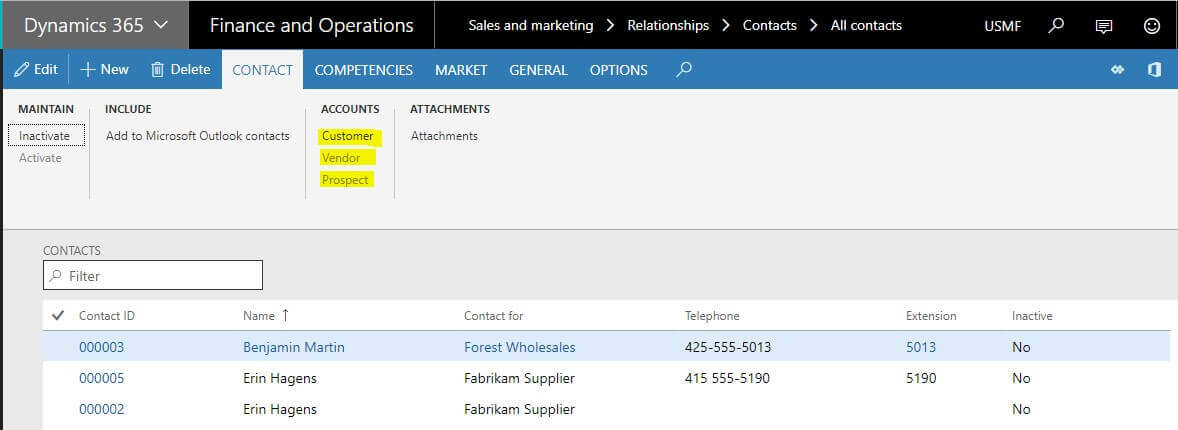Click the Delete trash button

tap(180, 69)
